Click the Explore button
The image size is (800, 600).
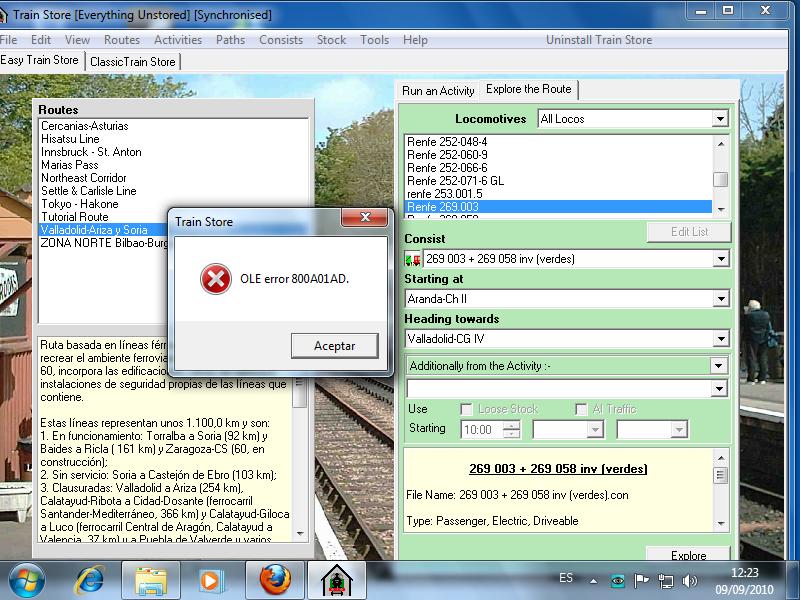pyautogui.click(x=688, y=555)
